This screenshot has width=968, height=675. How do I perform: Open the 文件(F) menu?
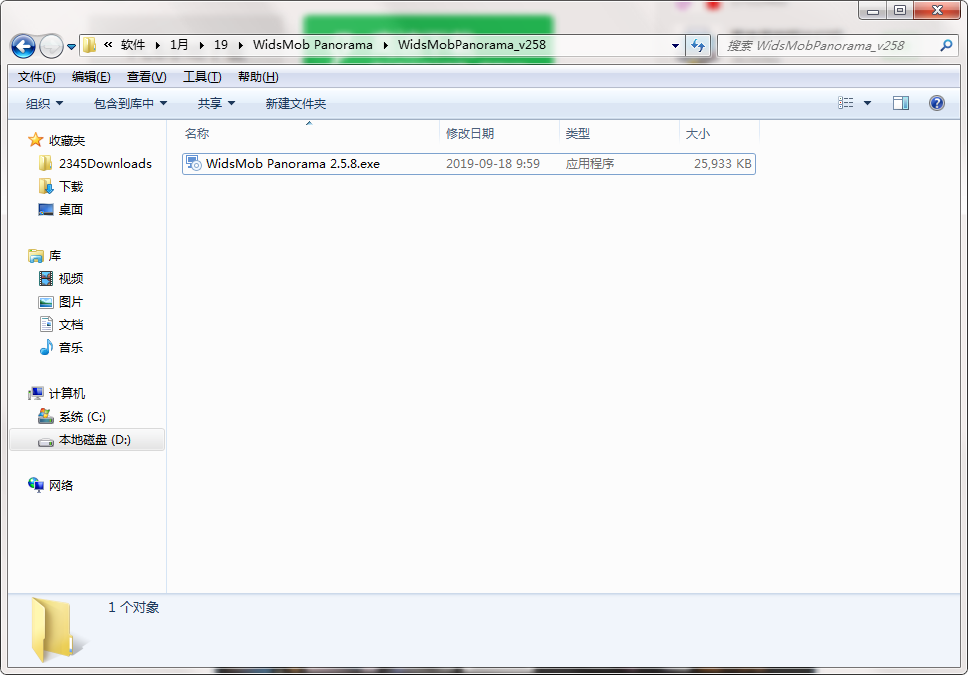tap(36, 77)
